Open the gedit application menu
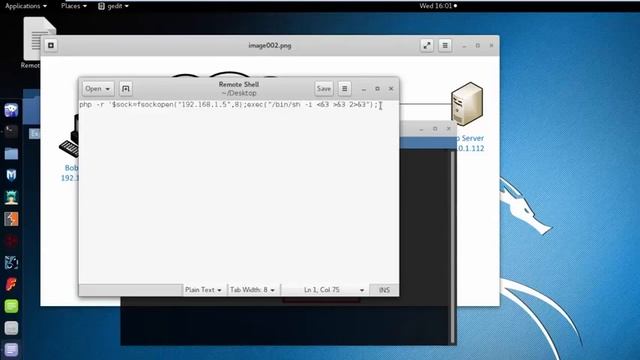Screen dimensions: 640x360 (x=113, y=6)
